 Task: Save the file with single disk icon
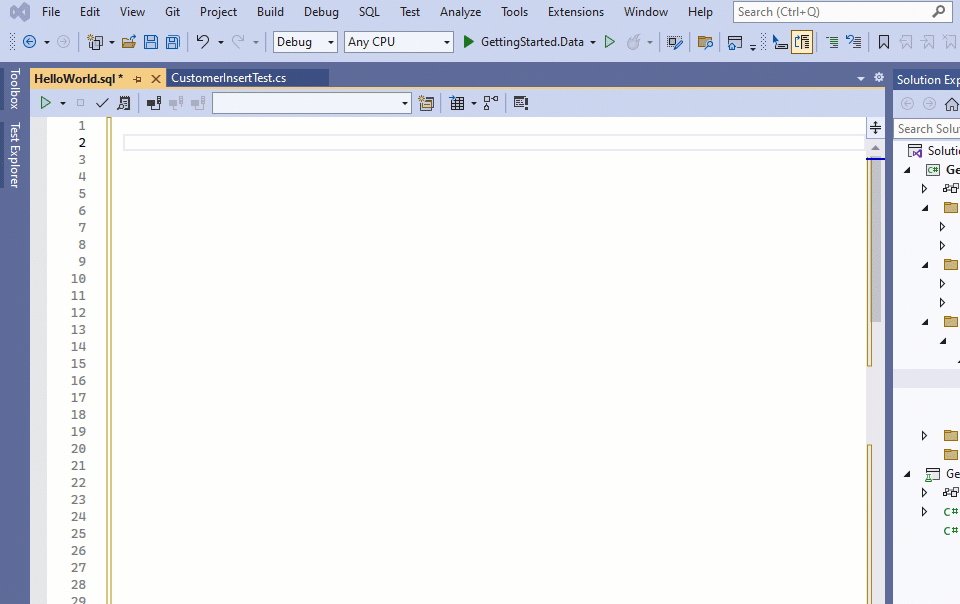(151, 42)
